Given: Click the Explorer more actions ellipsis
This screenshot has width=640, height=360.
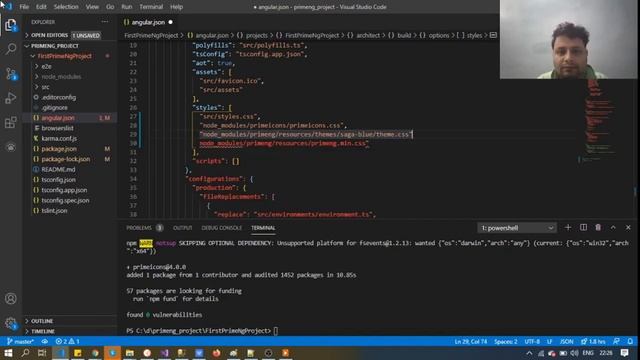Looking at the screenshot, I should pyautogui.click(x=105, y=22).
